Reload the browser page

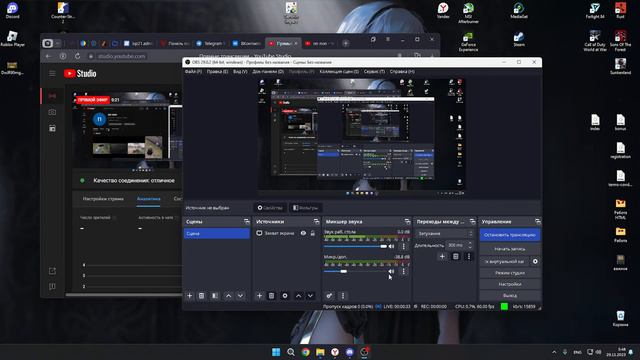coord(78,56)
